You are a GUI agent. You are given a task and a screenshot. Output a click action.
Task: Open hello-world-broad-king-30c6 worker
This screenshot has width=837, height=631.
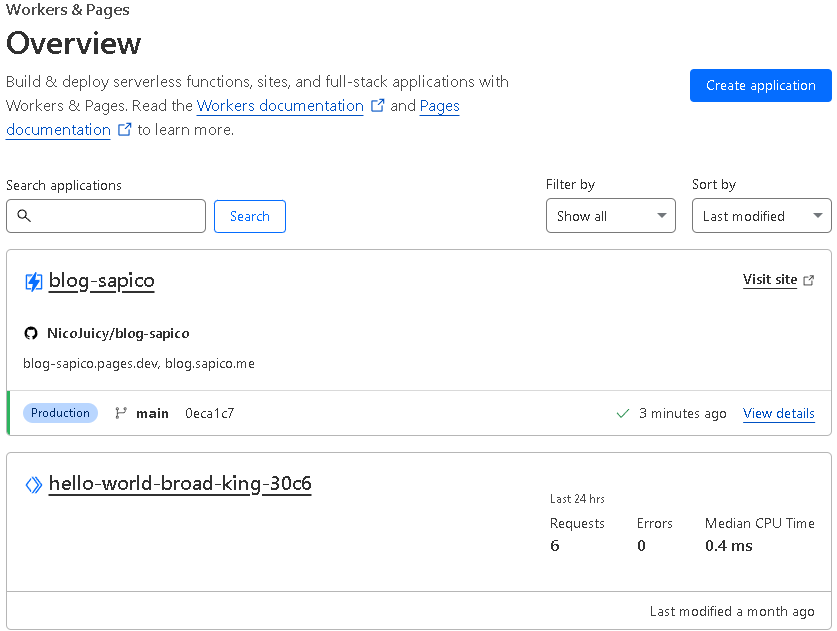pyautogui.click(x=180, y=484)
